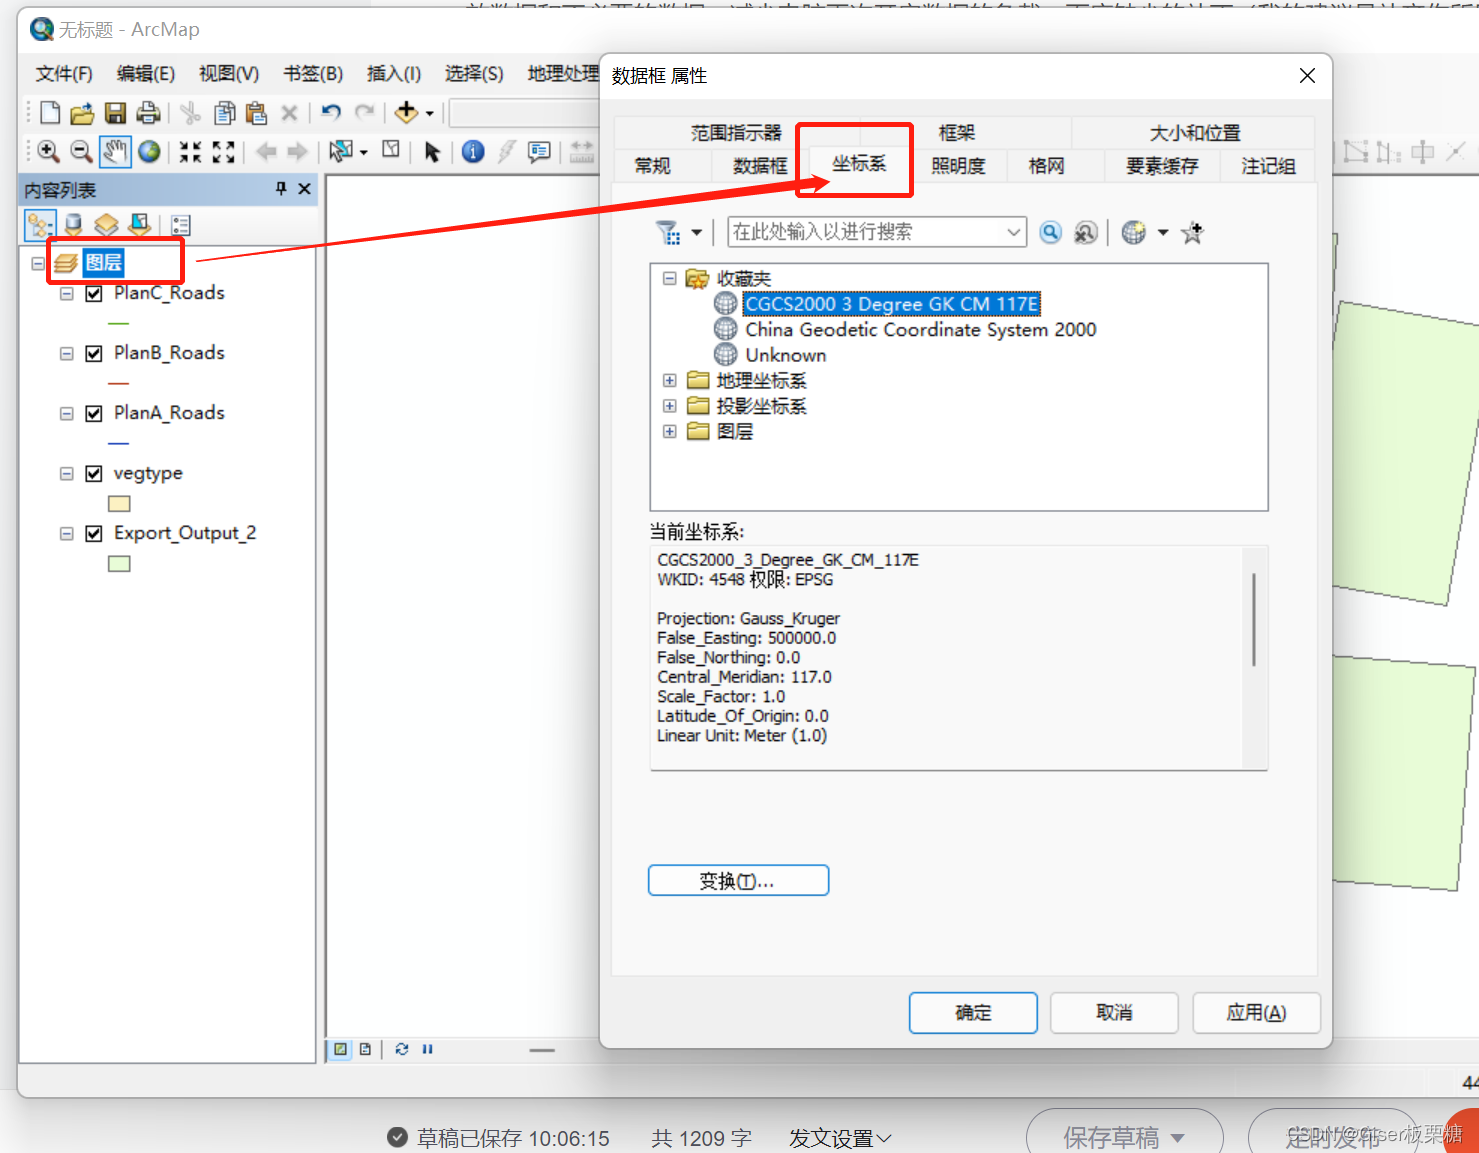Open the File menu

64,74
